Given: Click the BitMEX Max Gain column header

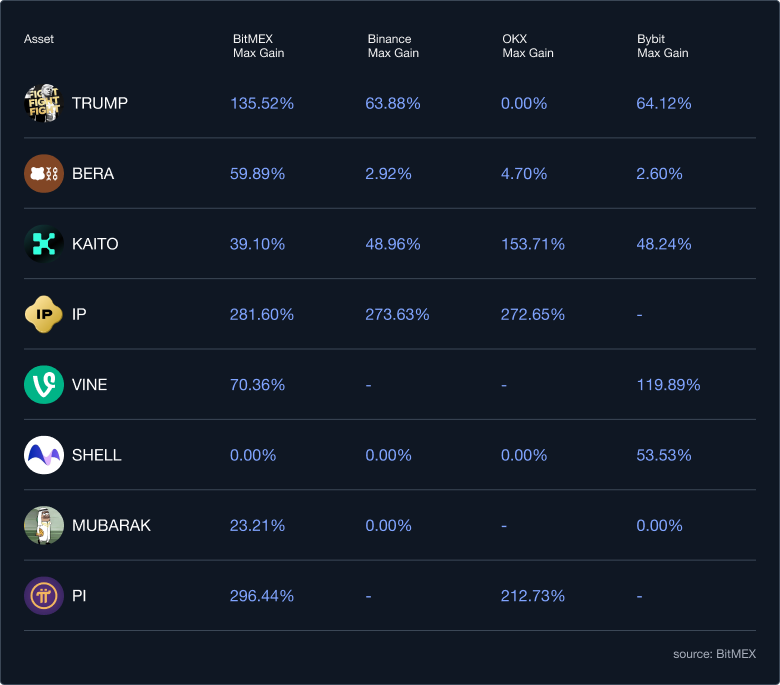Looking at the screenshot, I should tap(258, 46).
